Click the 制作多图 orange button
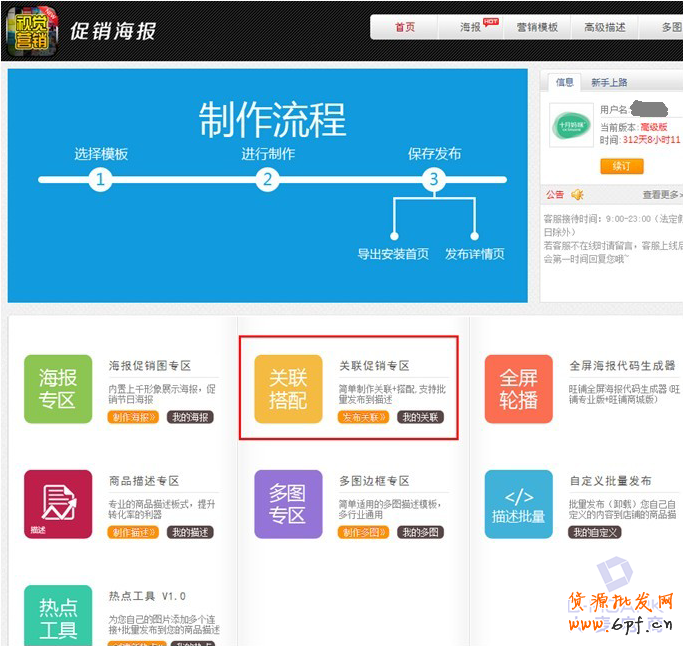Image resolution: width=683 pixels, height=646 pixels. 363,532
